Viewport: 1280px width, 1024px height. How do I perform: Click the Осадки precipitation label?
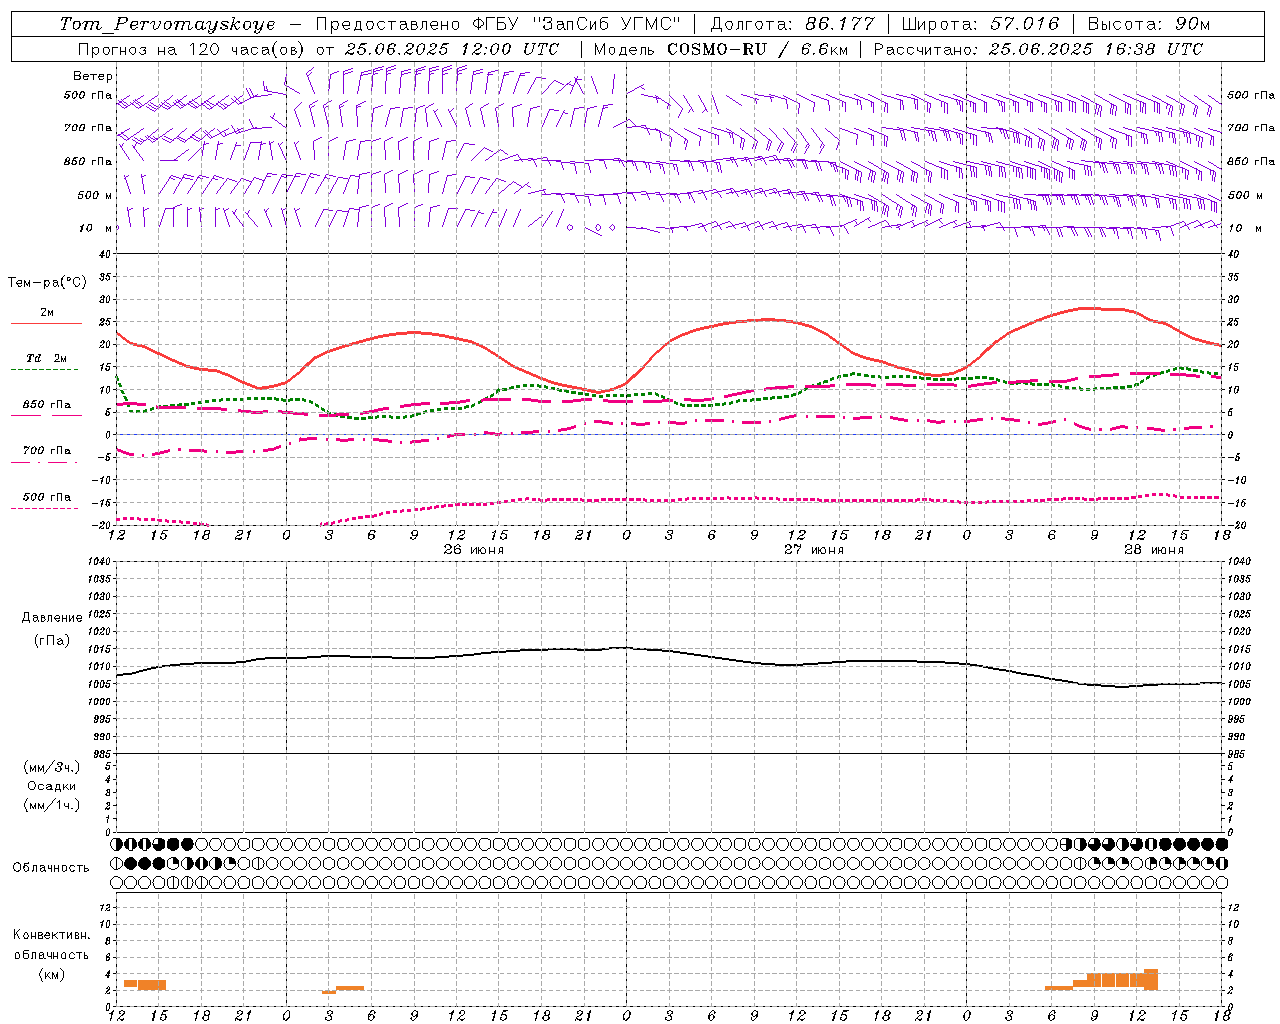(x=52, y=786)
